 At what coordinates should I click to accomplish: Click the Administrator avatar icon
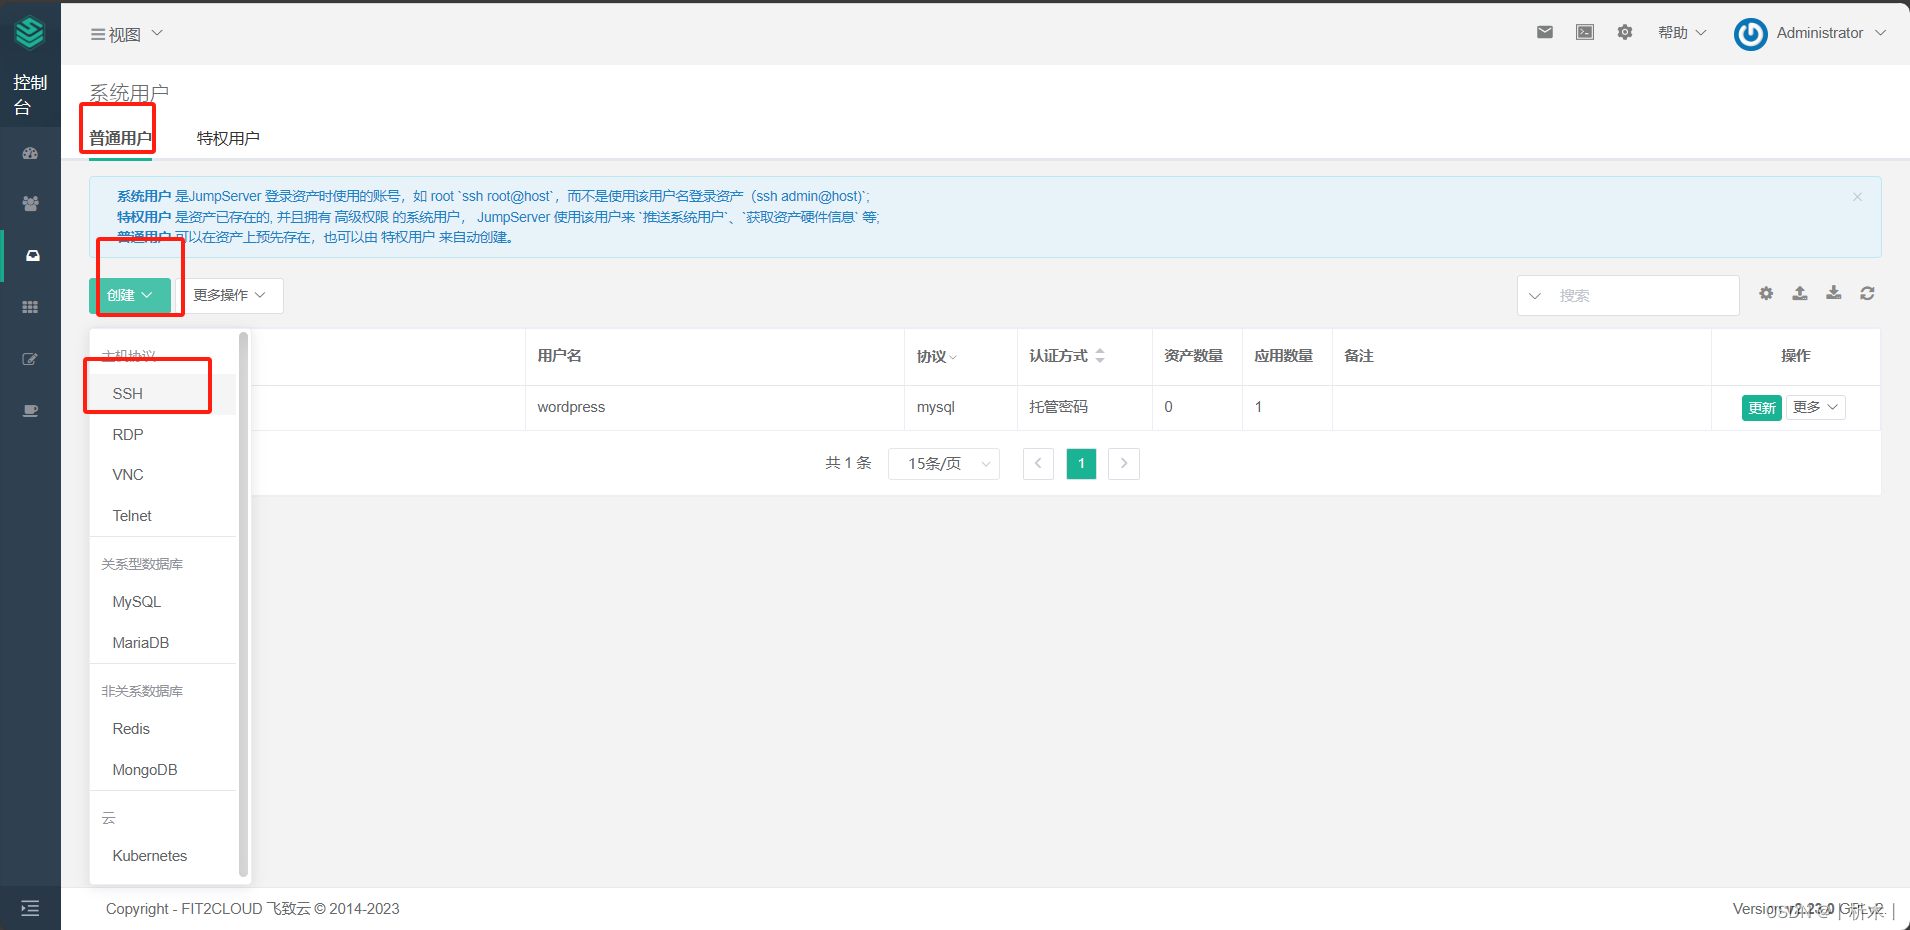coord(1751,33)
